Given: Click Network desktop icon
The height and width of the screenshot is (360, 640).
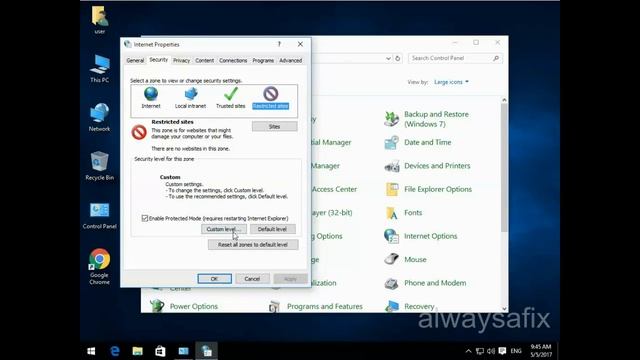Looking at the screenshot, I should coord(100,118).
